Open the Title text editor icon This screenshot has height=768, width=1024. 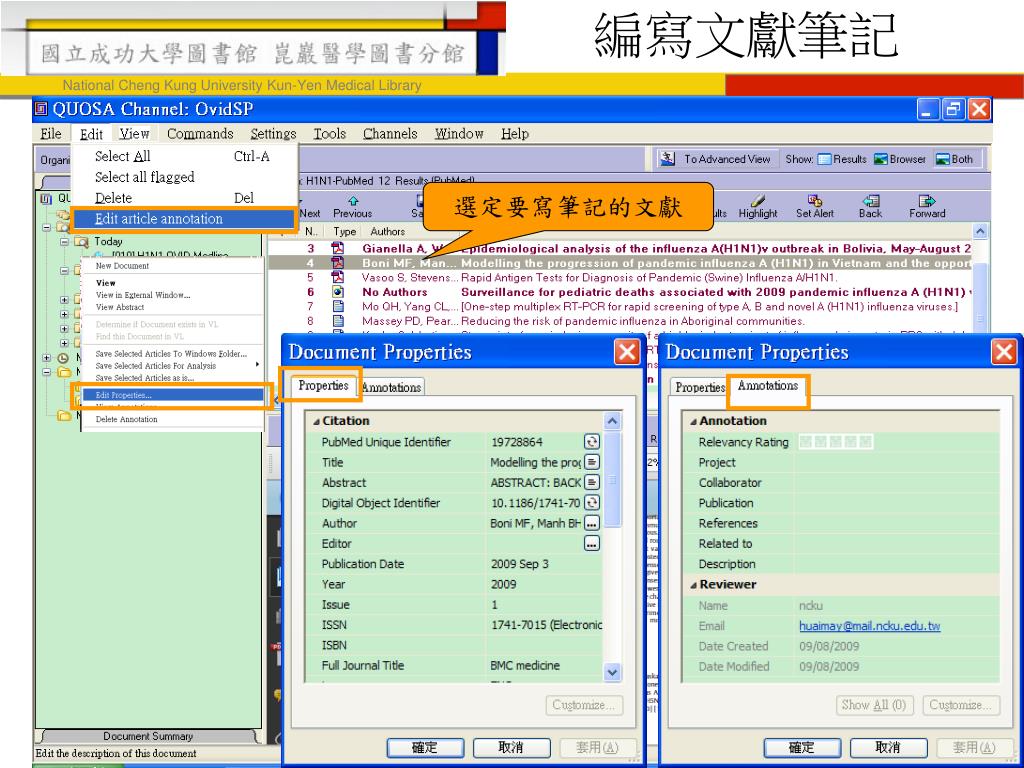click(592, 462)
